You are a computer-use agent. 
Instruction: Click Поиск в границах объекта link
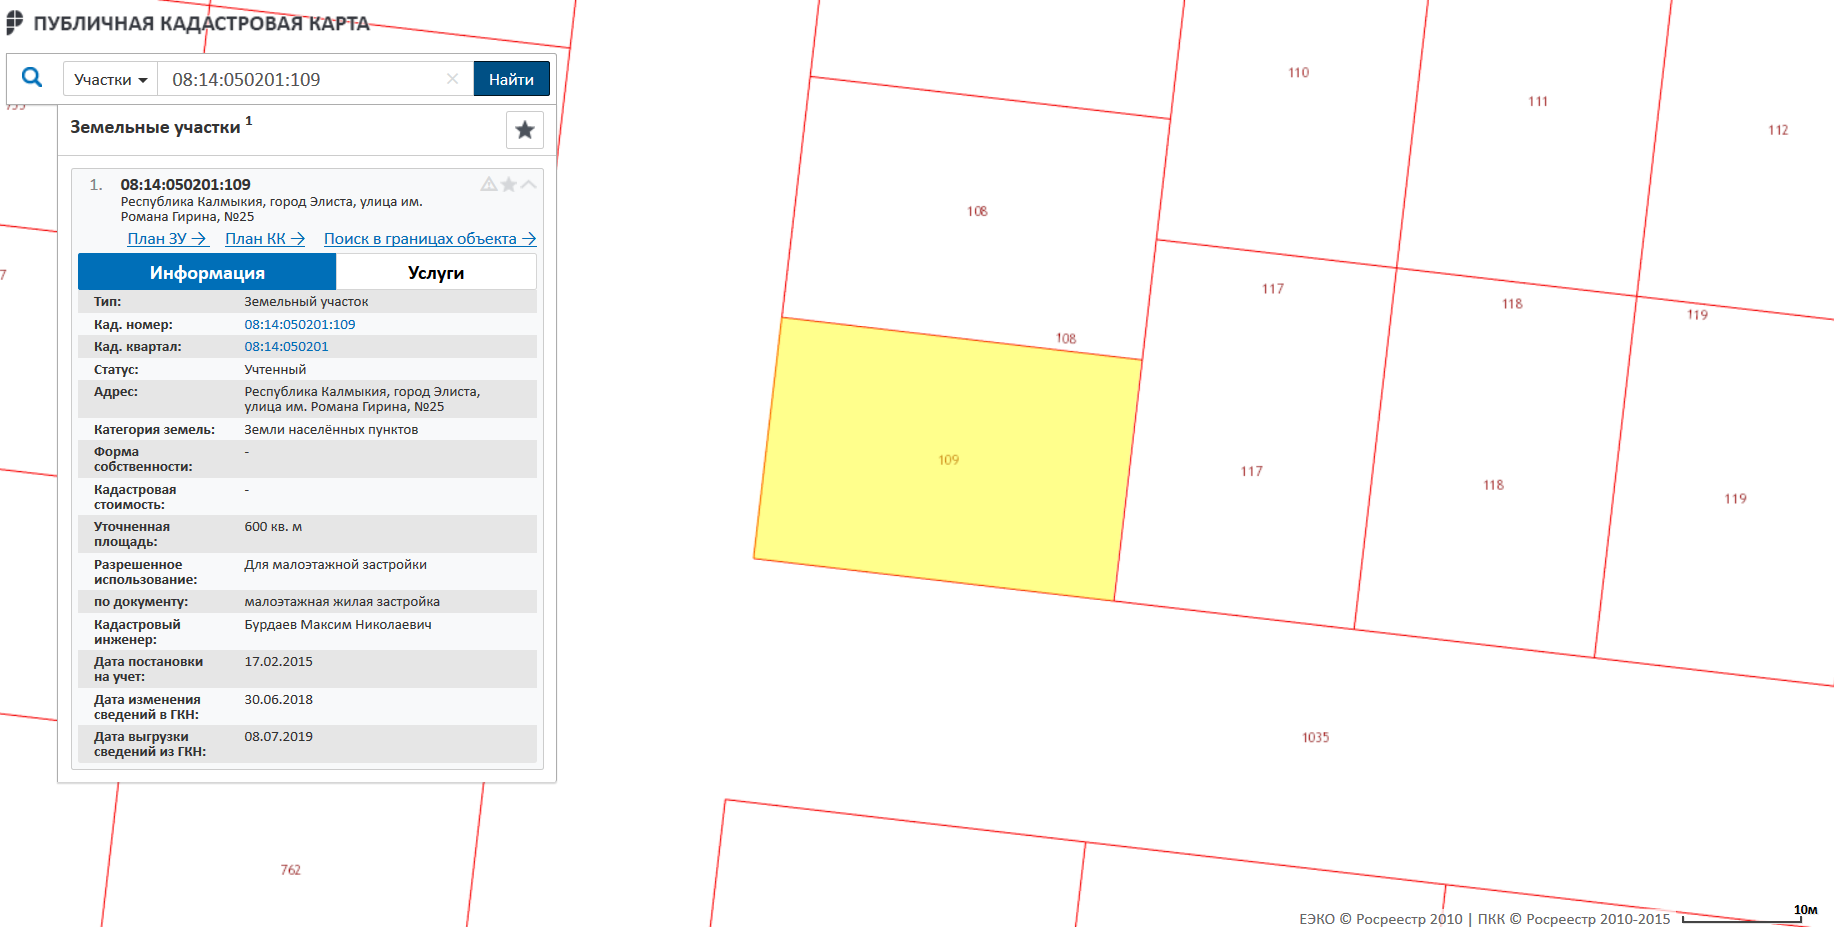click(x=430, y=239)
